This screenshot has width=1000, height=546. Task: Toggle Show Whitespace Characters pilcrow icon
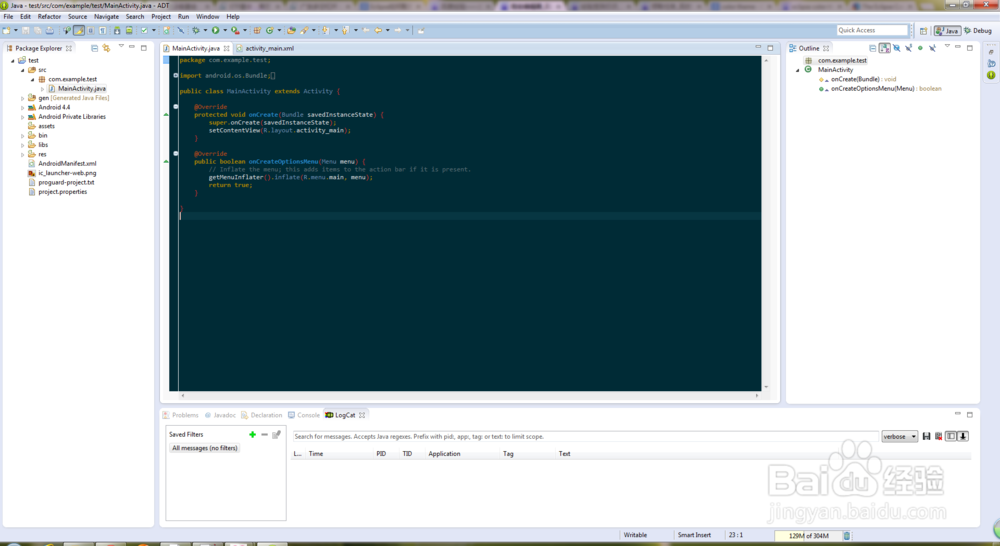point(102,30)
